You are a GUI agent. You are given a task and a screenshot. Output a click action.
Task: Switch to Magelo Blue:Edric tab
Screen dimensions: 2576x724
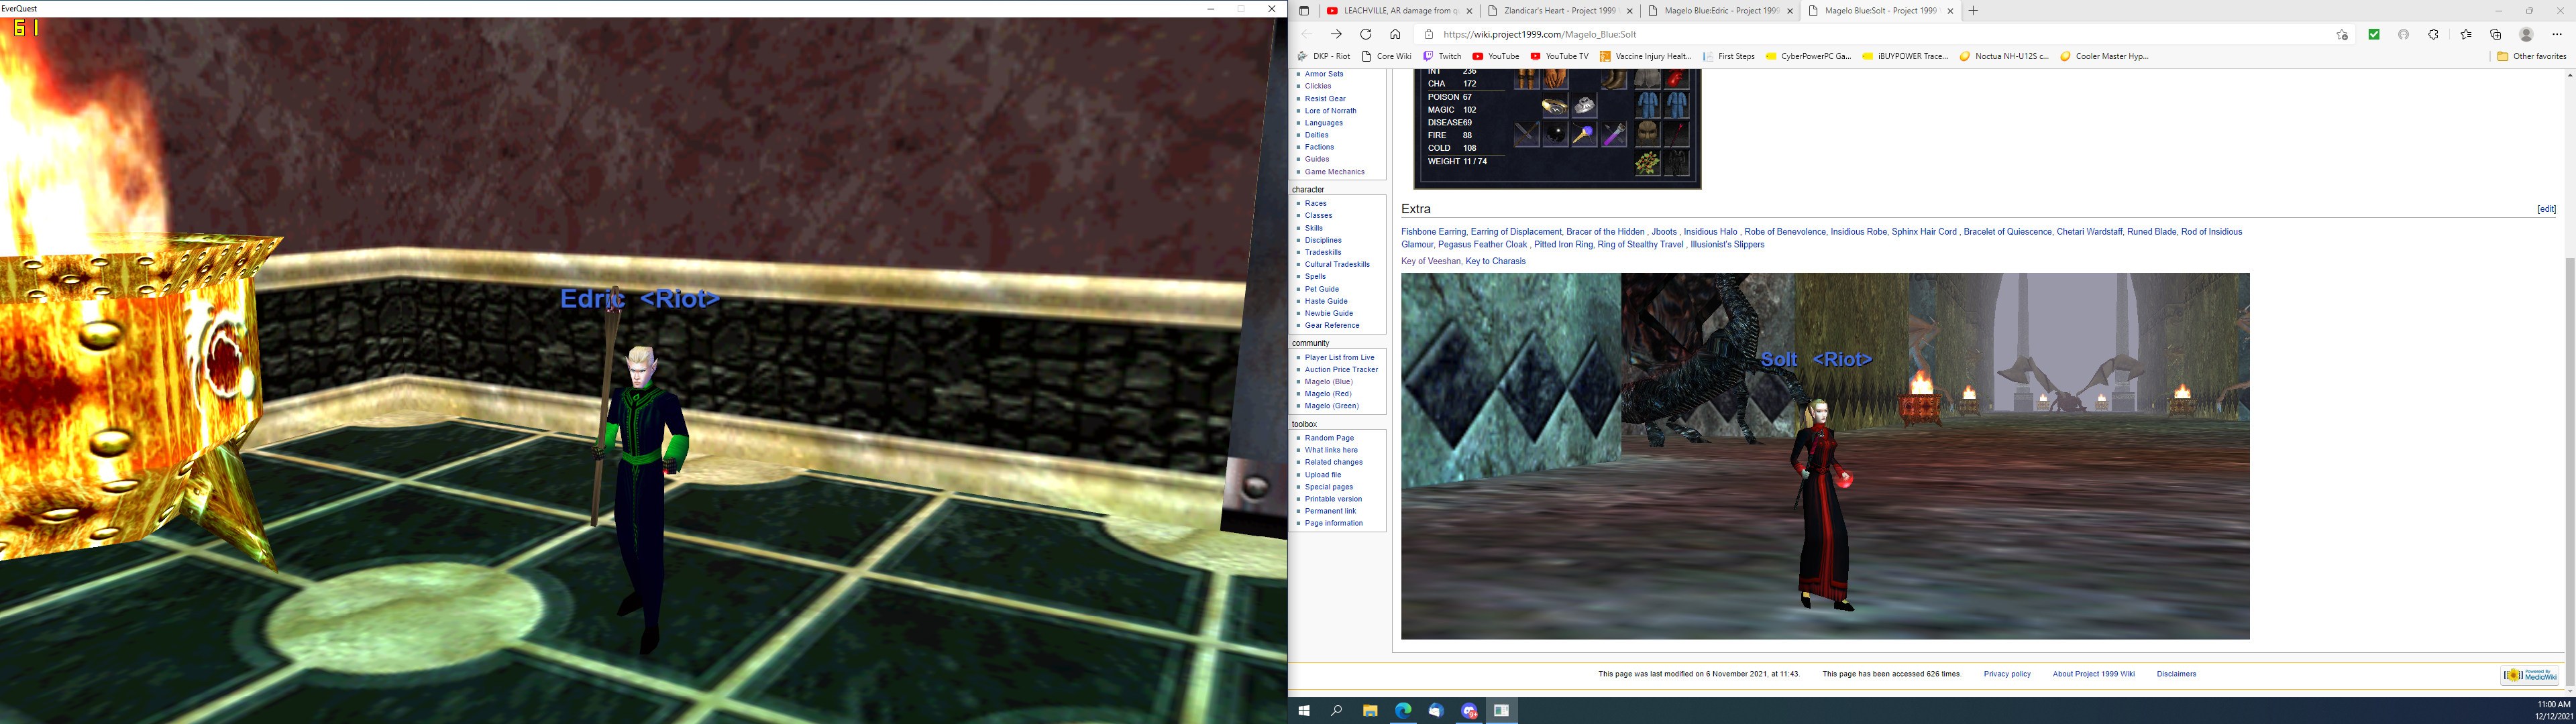[1719, 11]
